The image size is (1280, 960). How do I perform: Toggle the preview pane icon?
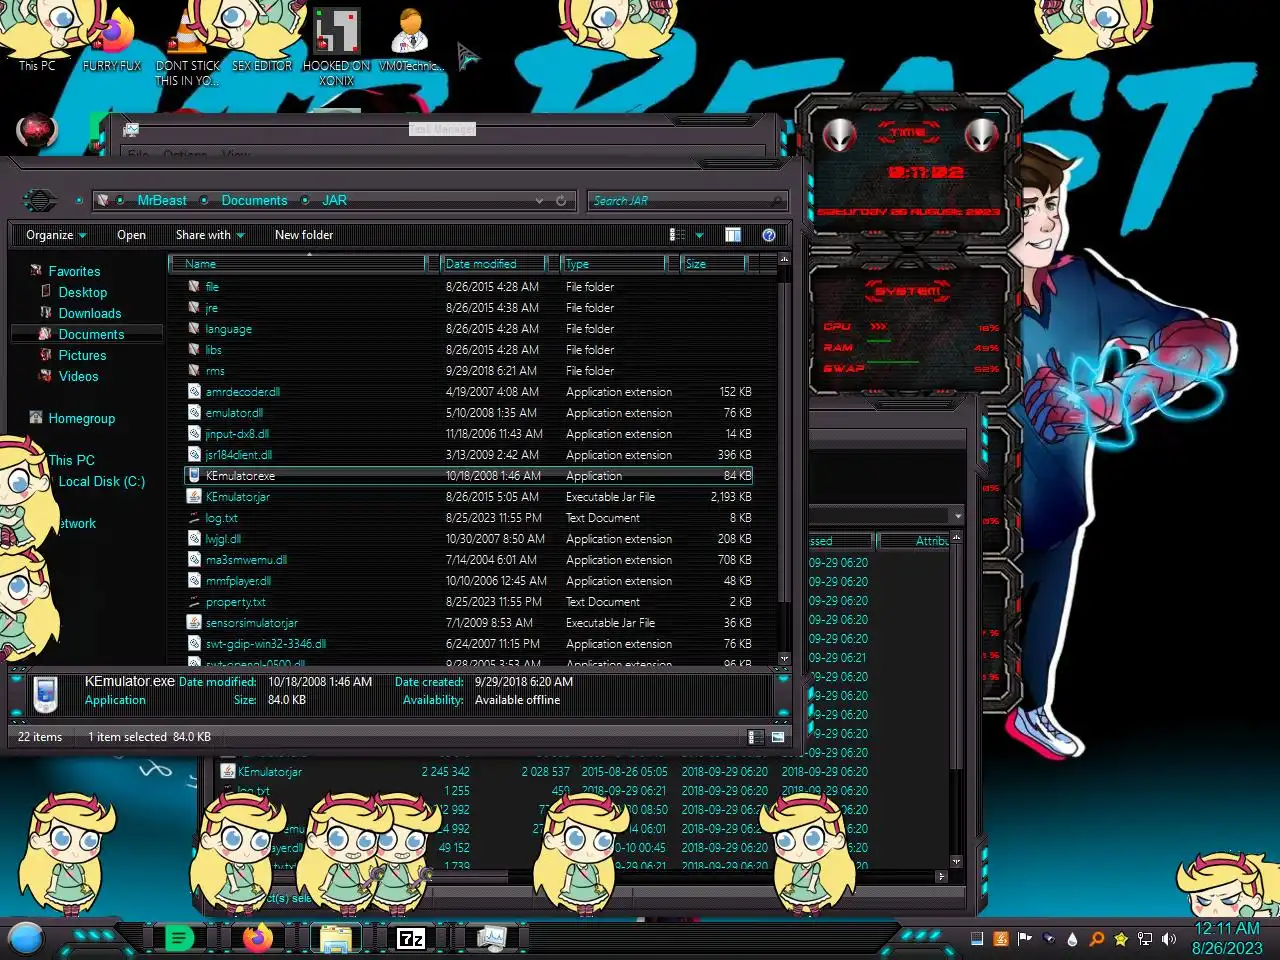(733, 234)
